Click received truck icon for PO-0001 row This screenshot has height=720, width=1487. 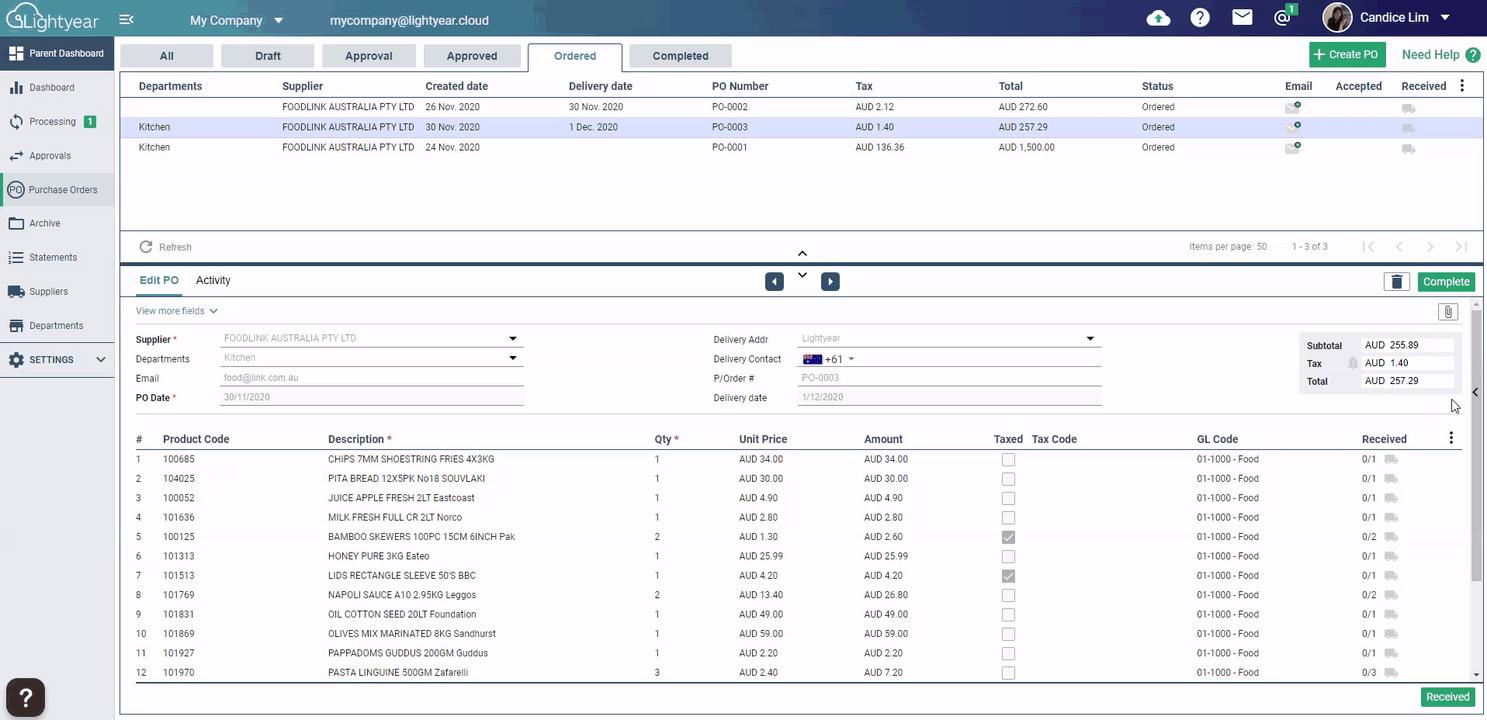1408,148
